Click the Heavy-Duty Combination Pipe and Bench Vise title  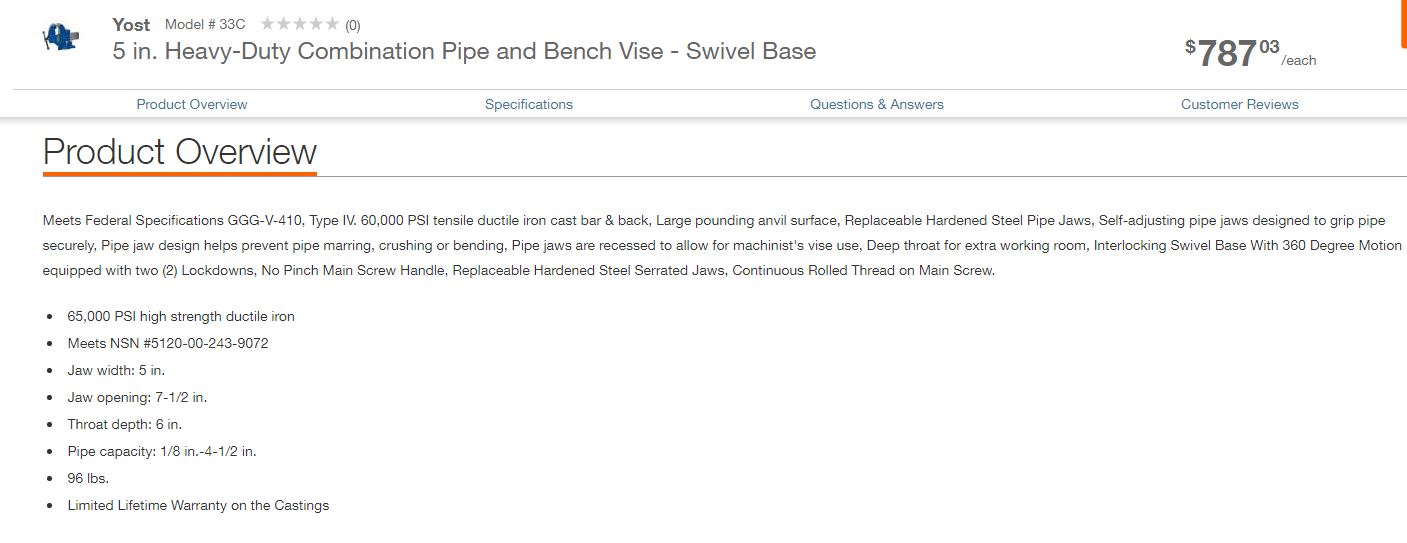pyautogui.click(x=464, y=51)
